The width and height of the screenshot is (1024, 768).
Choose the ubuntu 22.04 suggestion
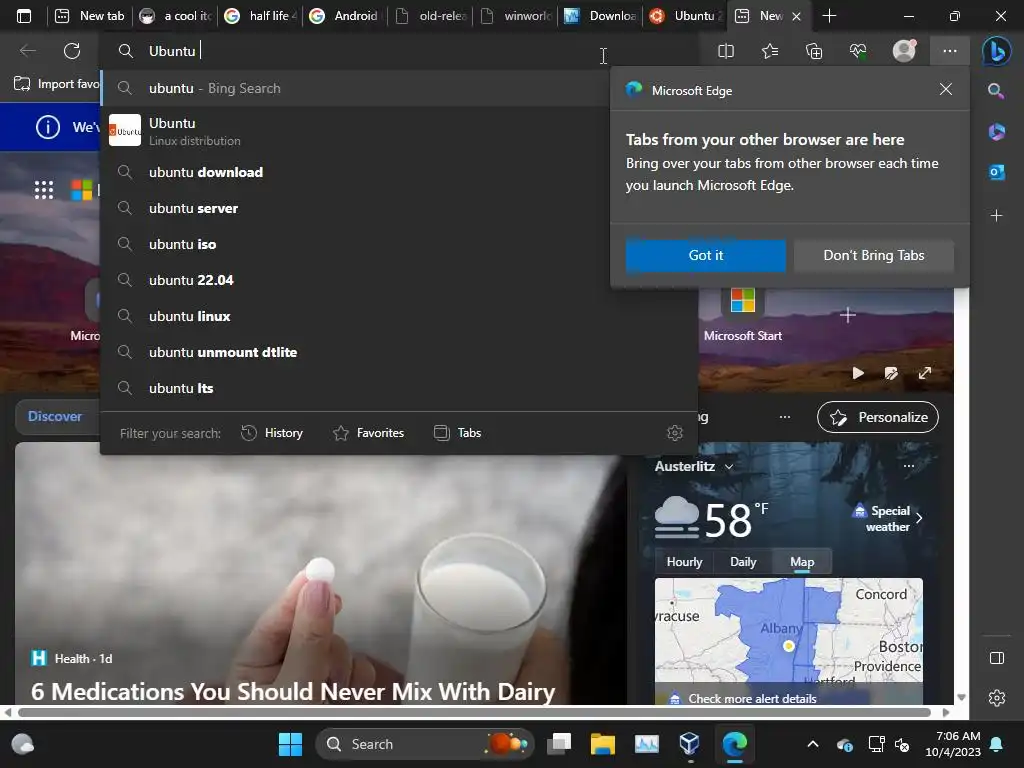pyautogui.click(x=354, y=280)
